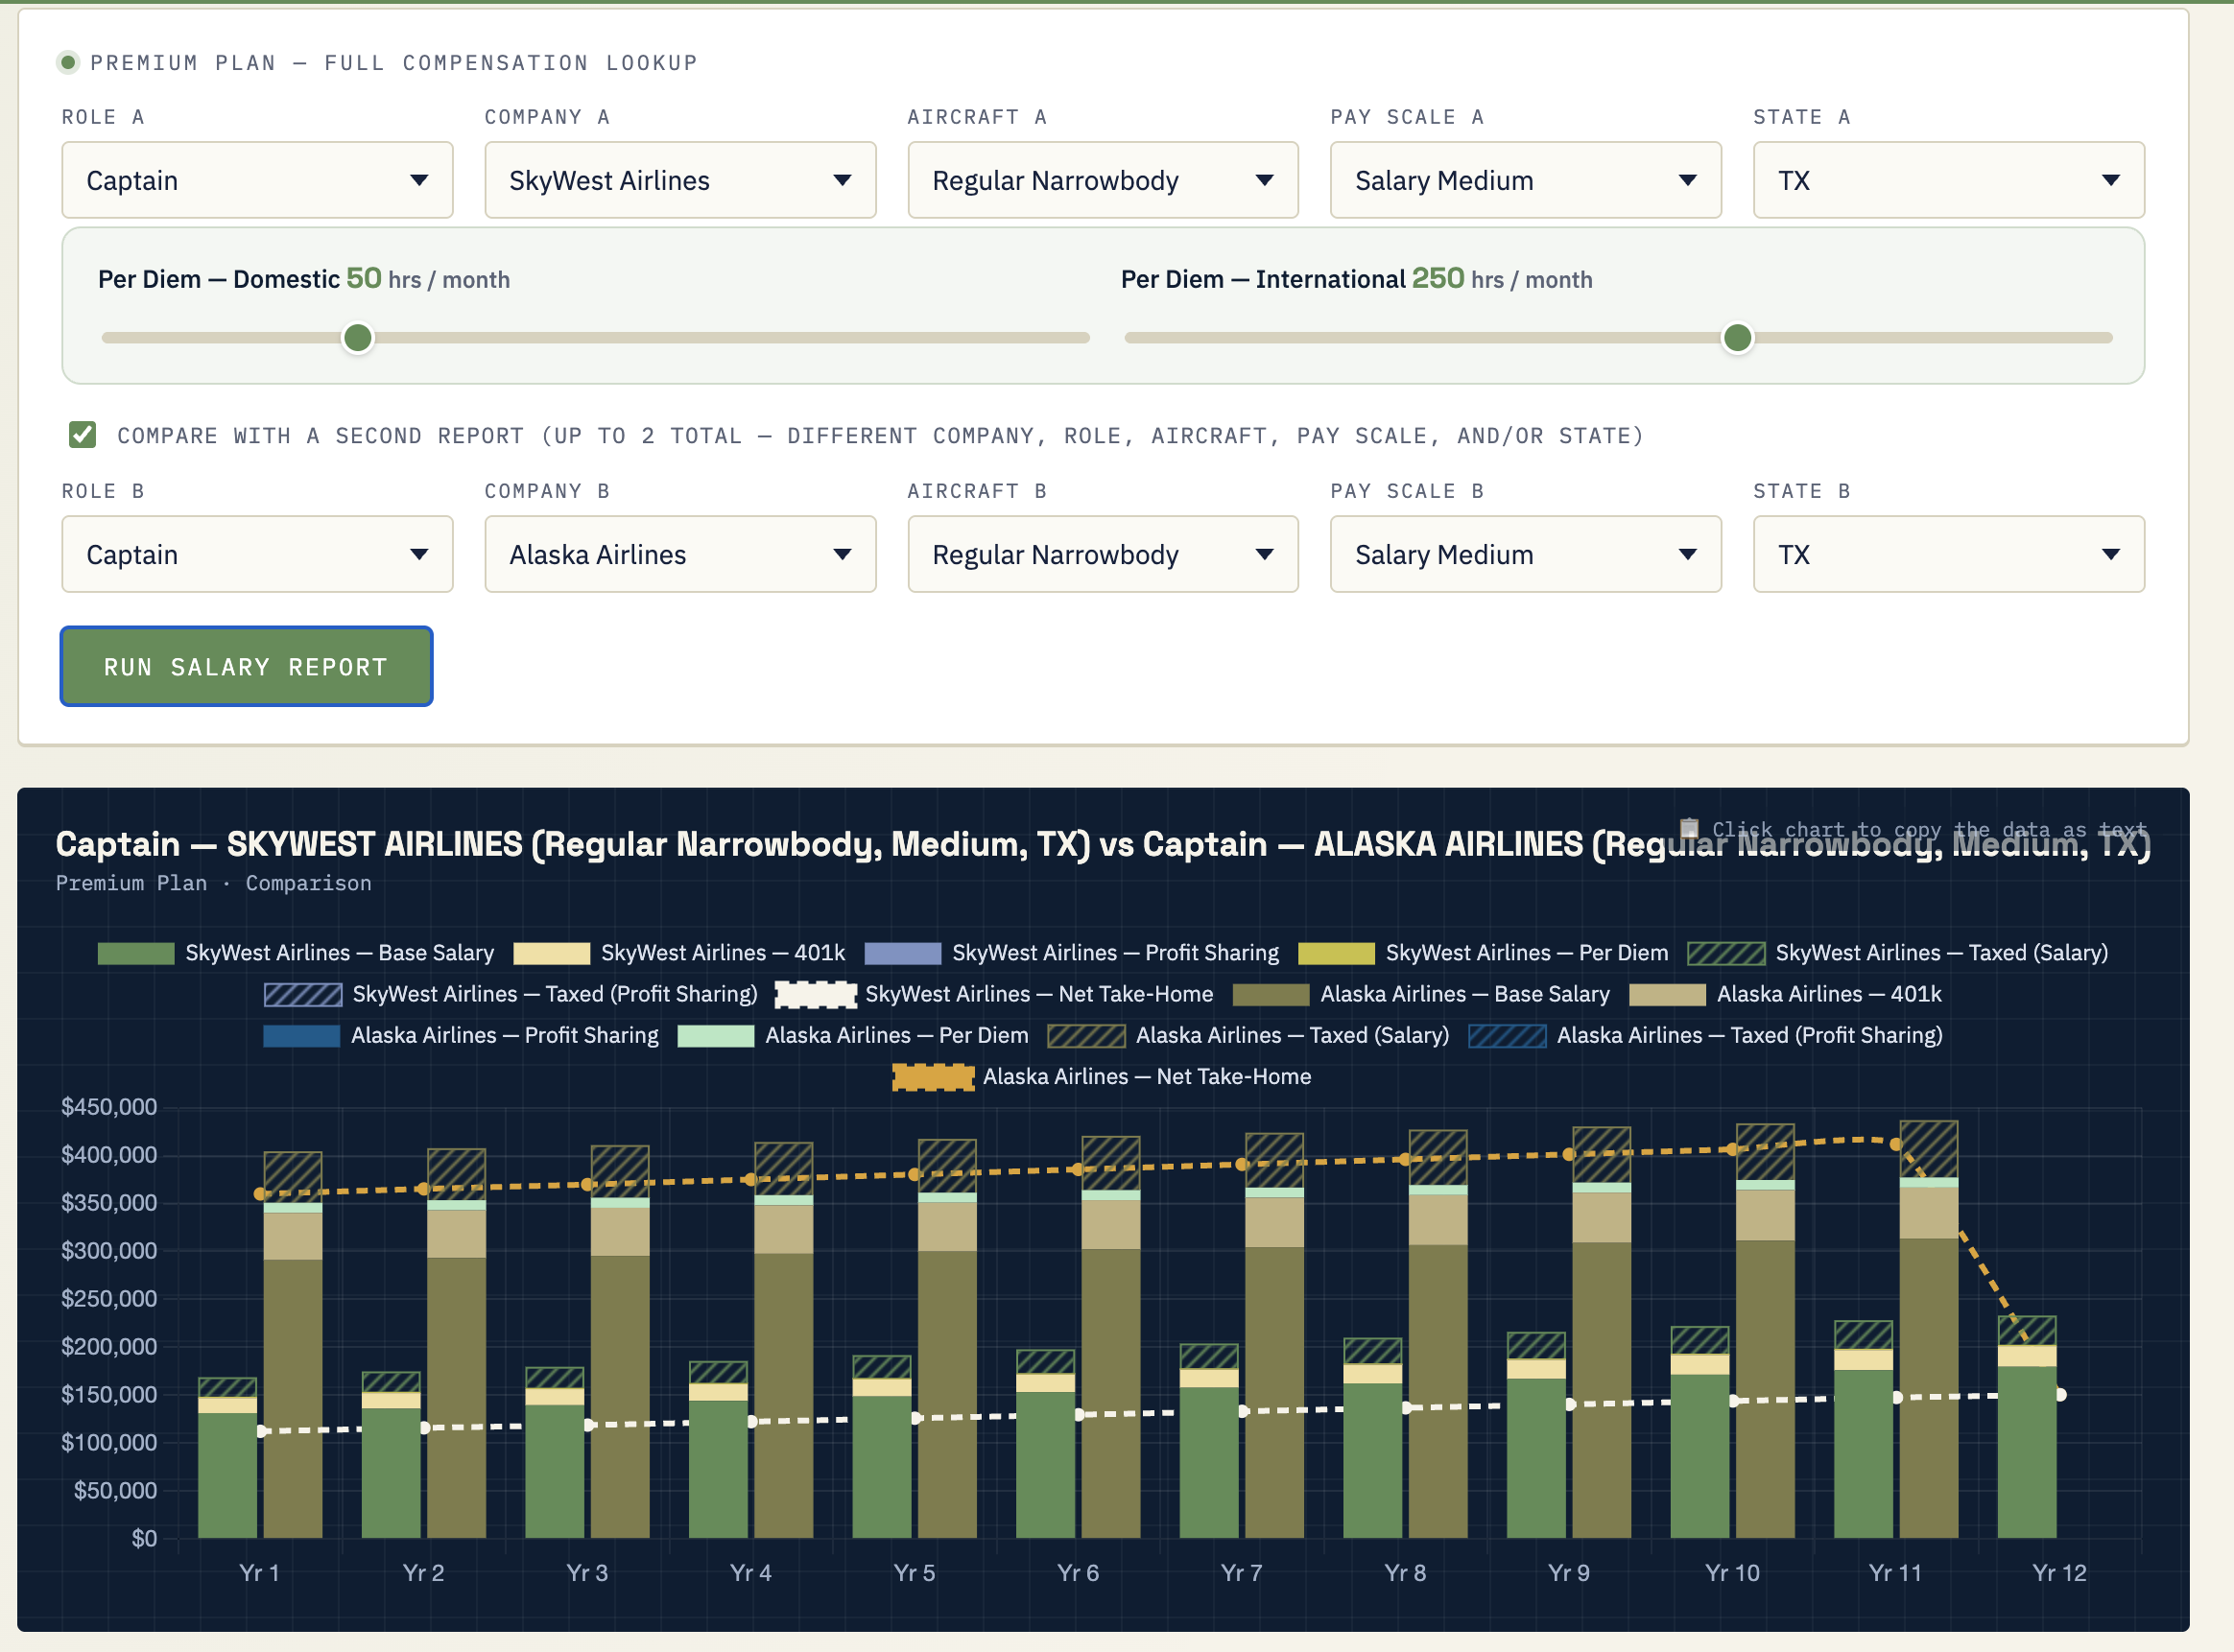Toggle Alaska Taxed (Profit Sharing) legend swatch

[x=1507, y=1035]
